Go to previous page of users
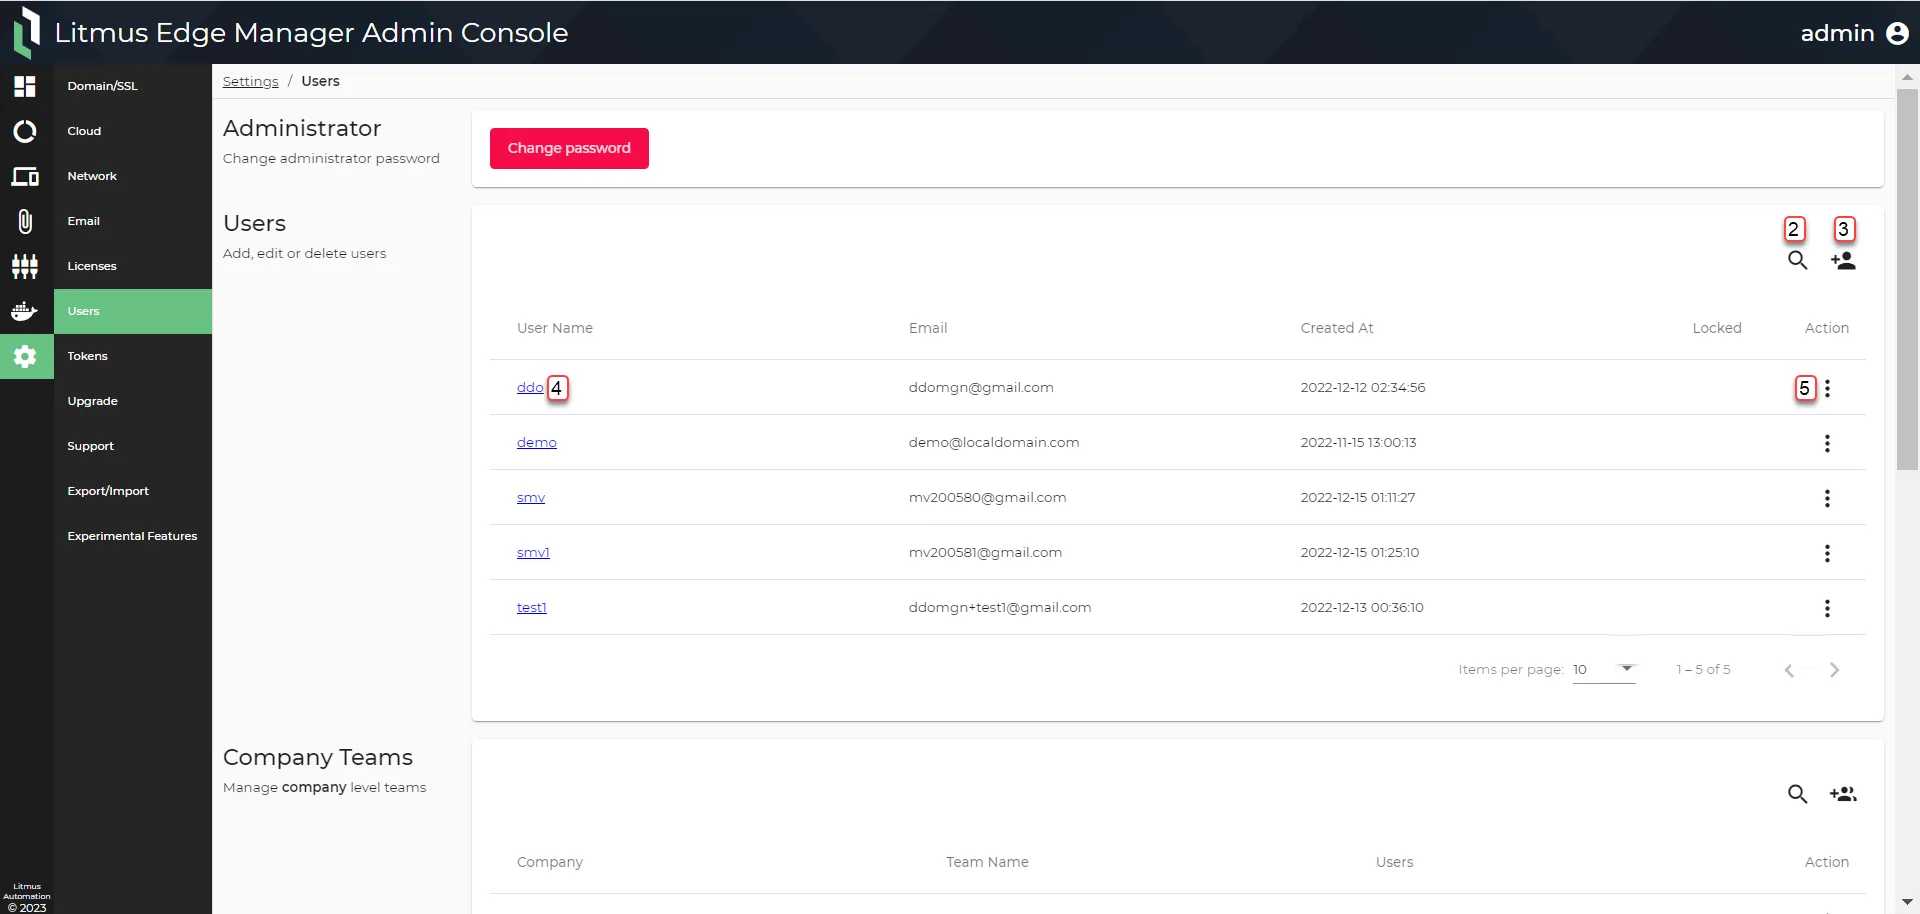This screenshot has height=914, width=1920. click(1789, 670)
